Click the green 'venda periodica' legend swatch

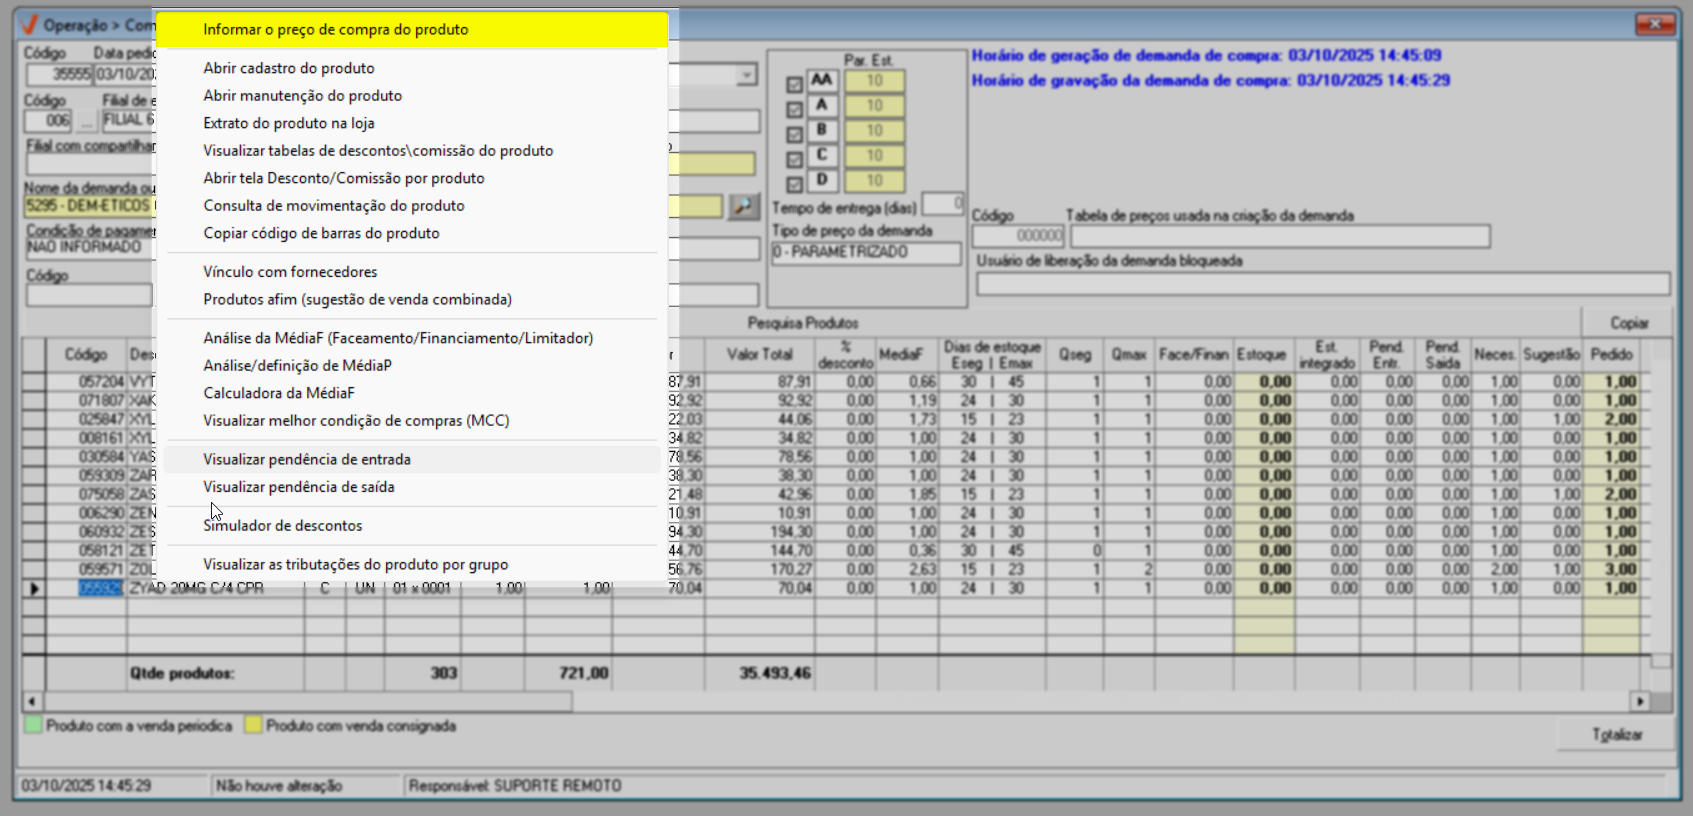pos(33,726)
